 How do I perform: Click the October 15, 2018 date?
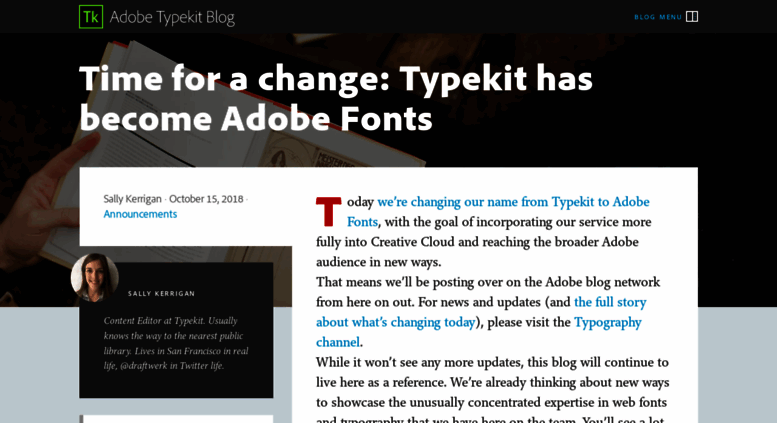tap(206, 199)
